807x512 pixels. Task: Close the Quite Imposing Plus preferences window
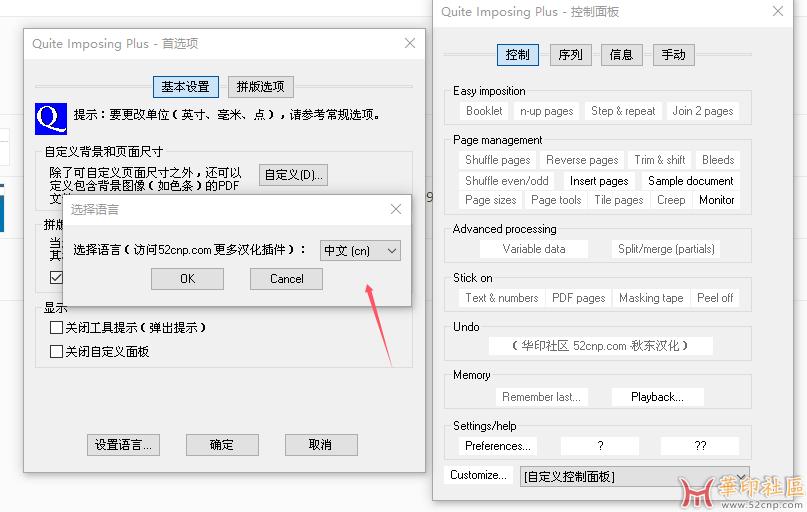click(410, 43)
